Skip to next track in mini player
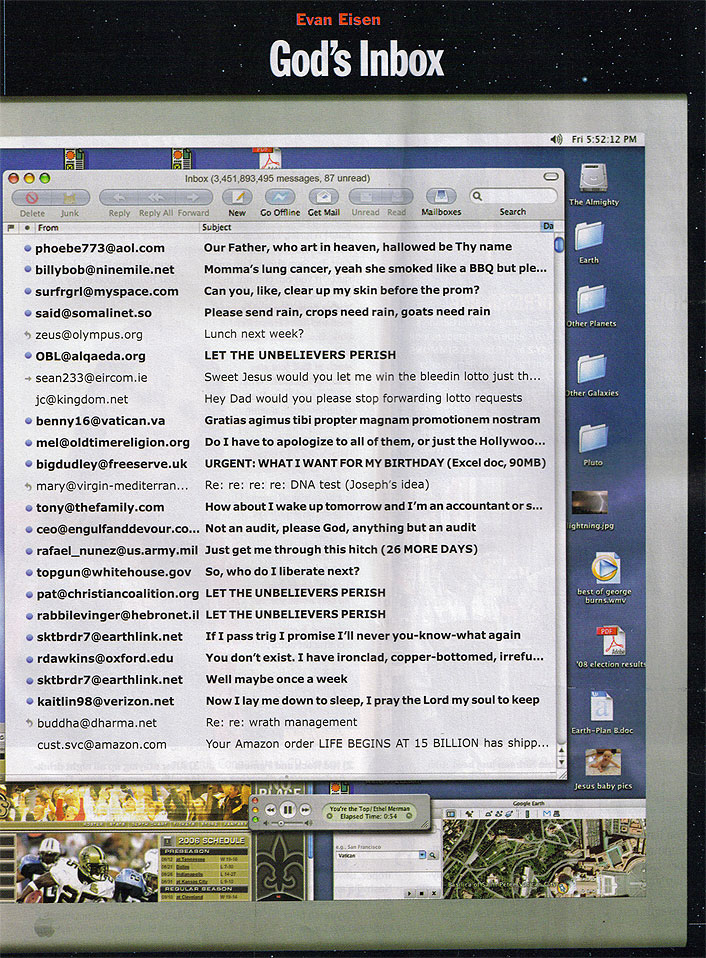706x958 pixels. pyautogui.click(x=305, y=810)
